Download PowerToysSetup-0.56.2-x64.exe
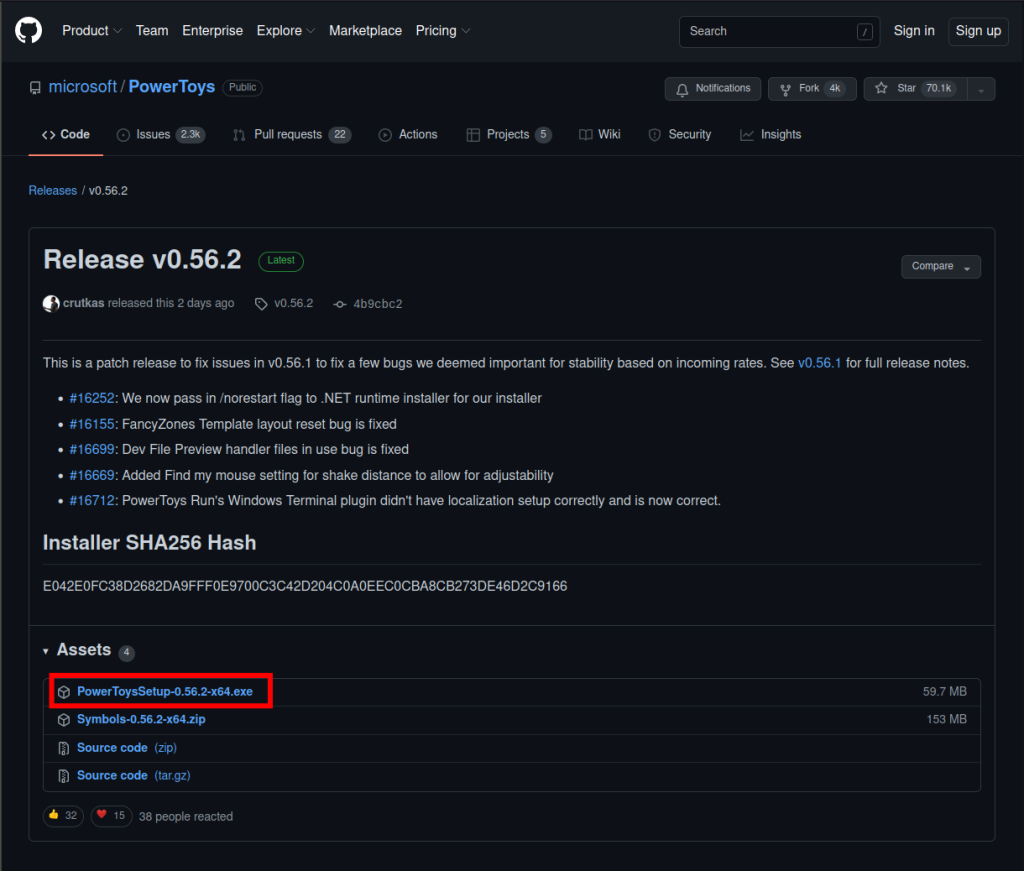This screenshot has width=1024, height=871. coord(164,692)
